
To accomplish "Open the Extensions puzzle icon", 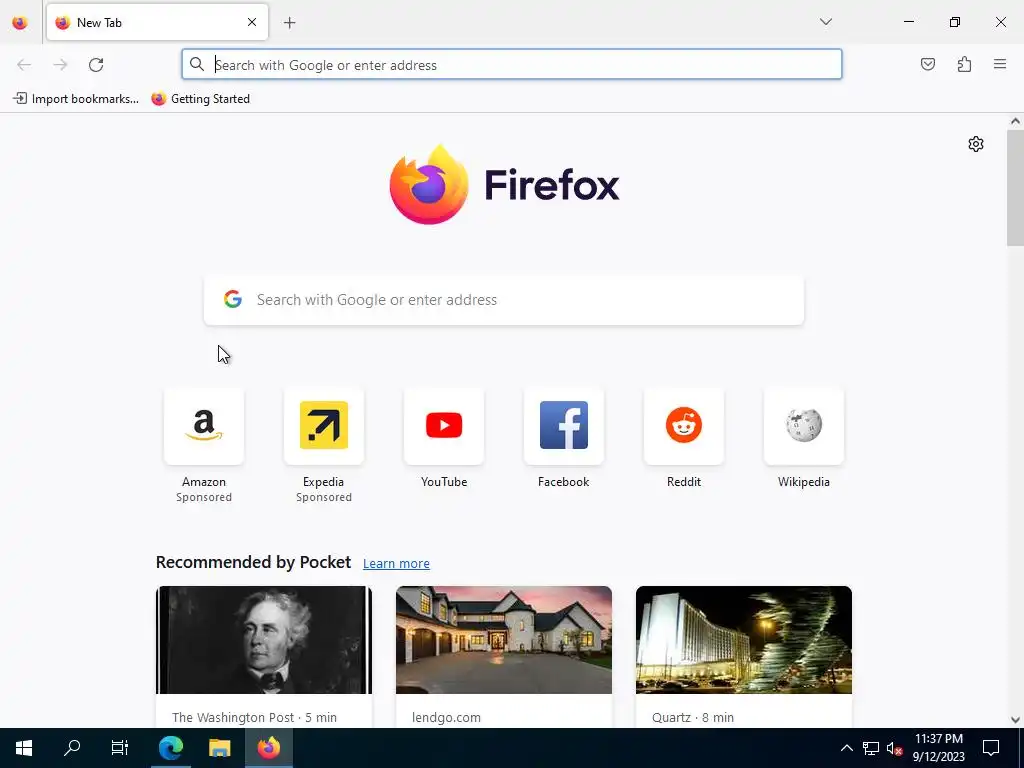I will 964,64.
